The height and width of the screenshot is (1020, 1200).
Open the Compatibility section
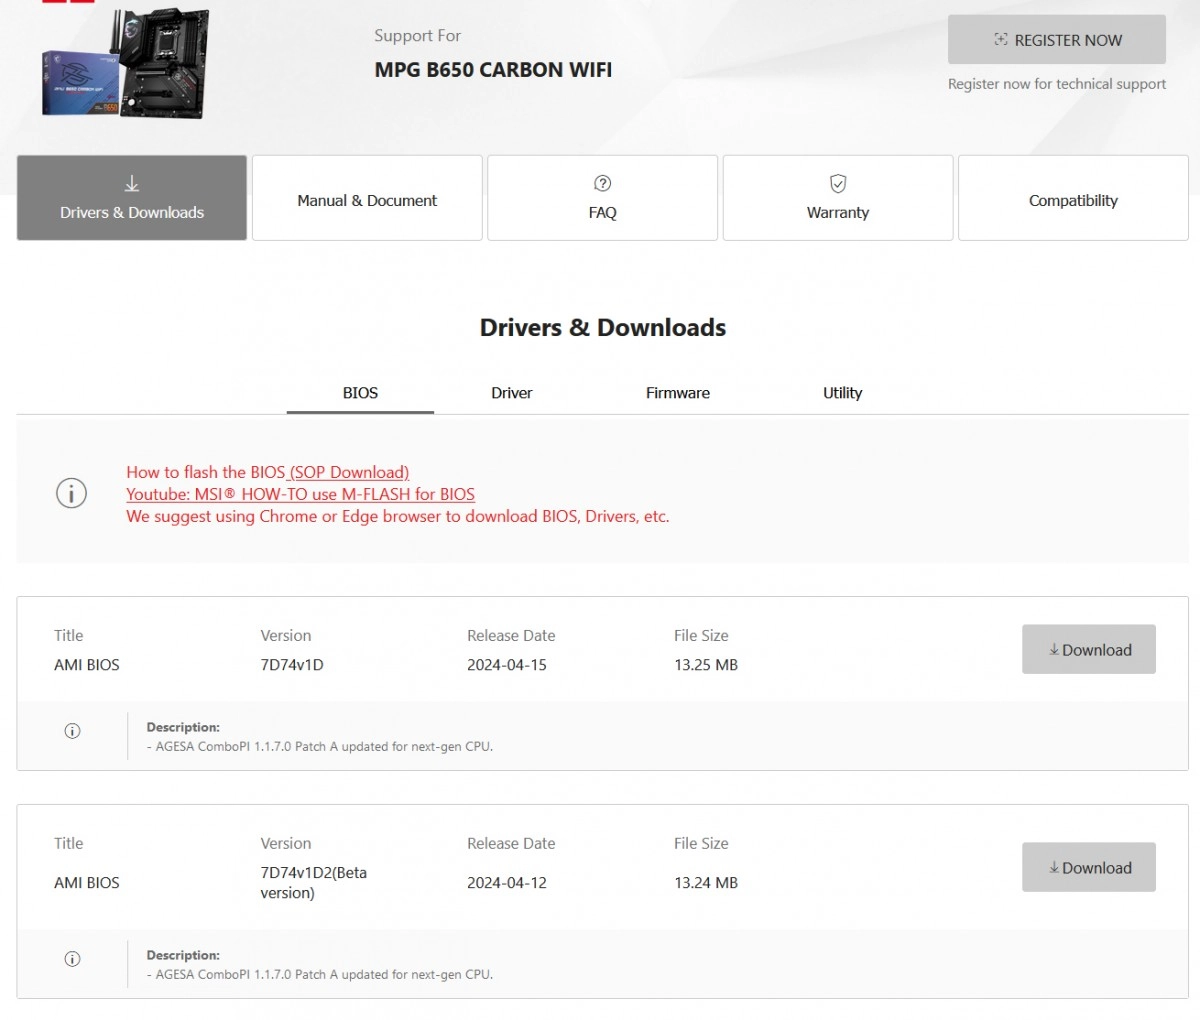pyautogui.click(x=1073, y=198)
